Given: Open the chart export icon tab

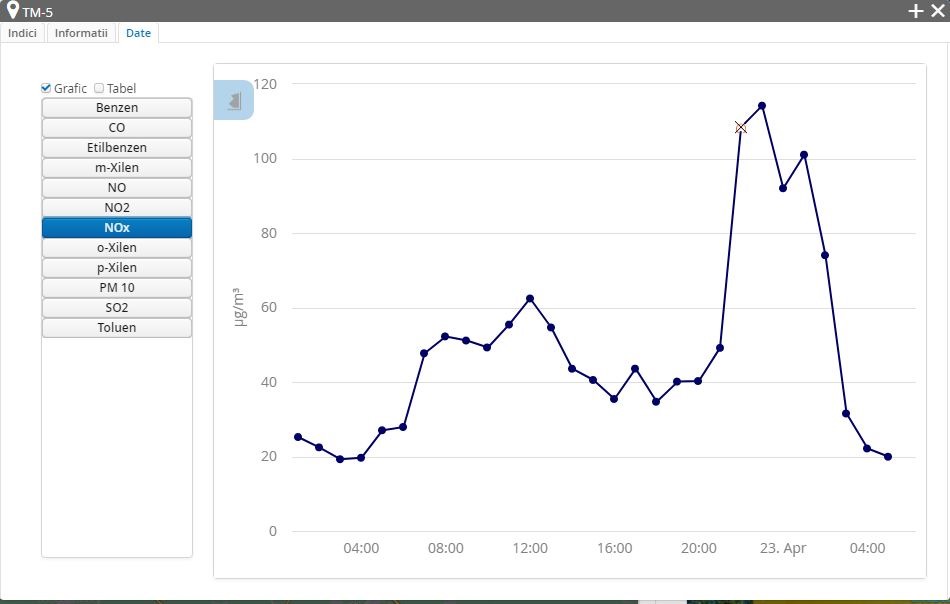Looking at the screenshot, I should 234,101.
